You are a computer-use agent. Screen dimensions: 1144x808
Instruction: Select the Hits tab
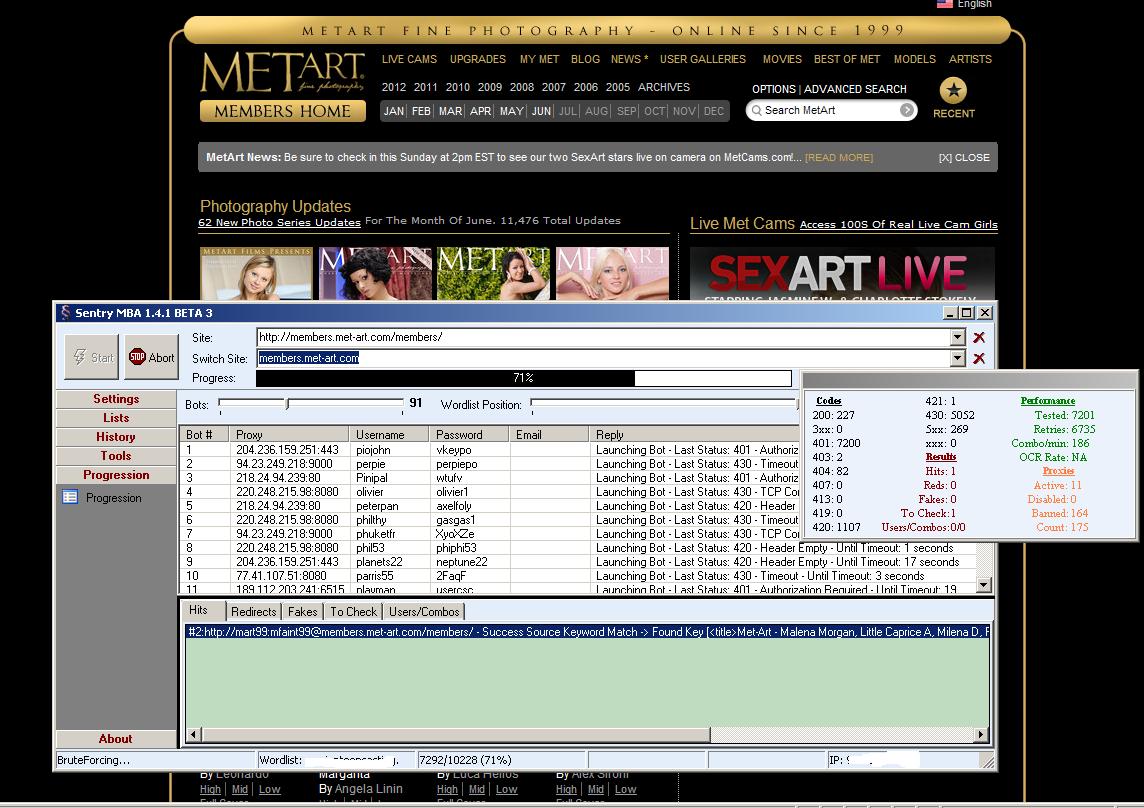click(198, 610)
